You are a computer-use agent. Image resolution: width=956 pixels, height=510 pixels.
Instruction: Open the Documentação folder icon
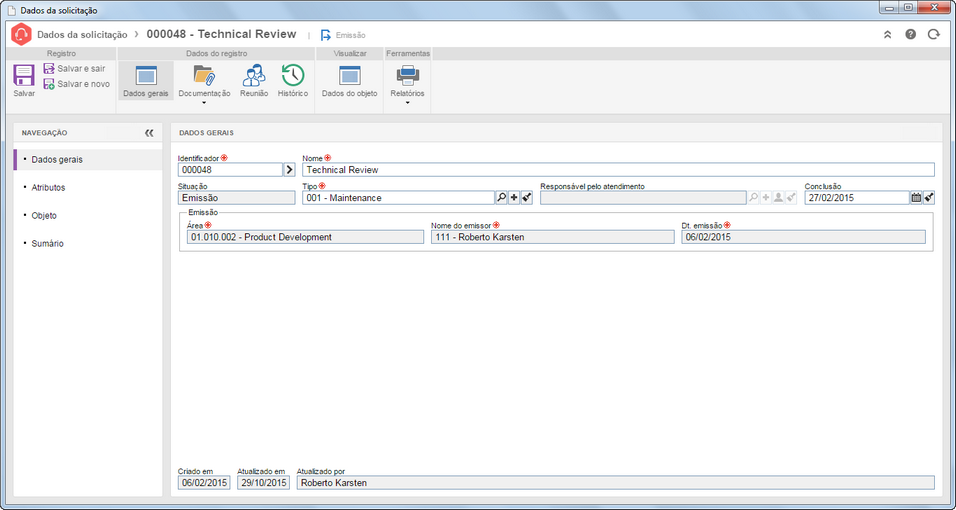204,76
